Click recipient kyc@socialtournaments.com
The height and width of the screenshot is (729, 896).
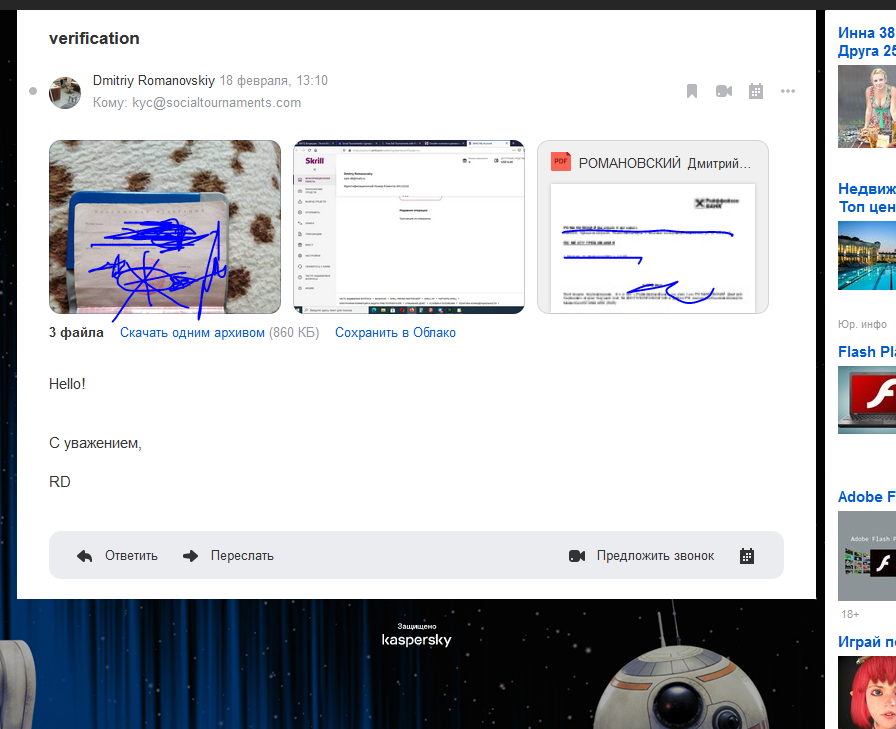coord(216,103)
